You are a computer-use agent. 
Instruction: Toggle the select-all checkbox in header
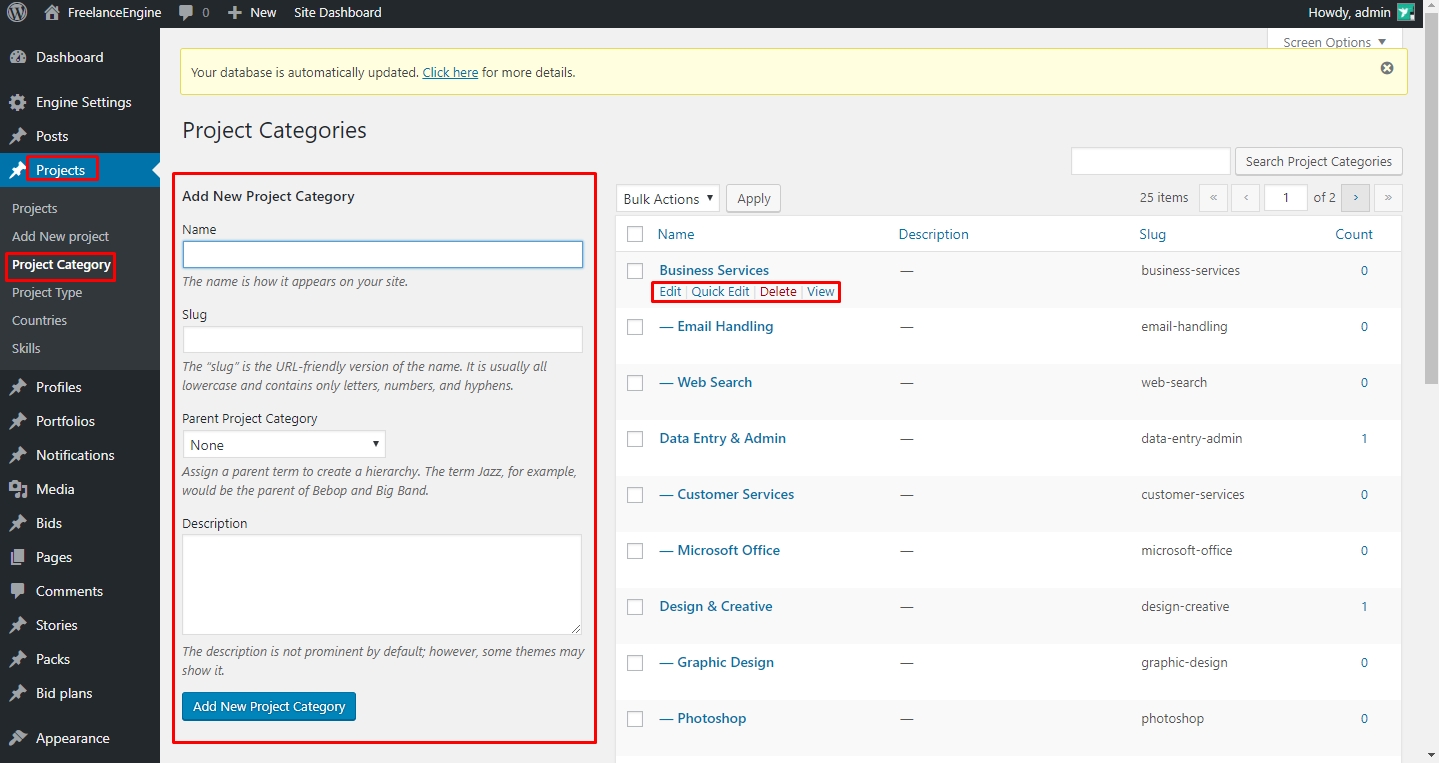(x=635, y=235)
